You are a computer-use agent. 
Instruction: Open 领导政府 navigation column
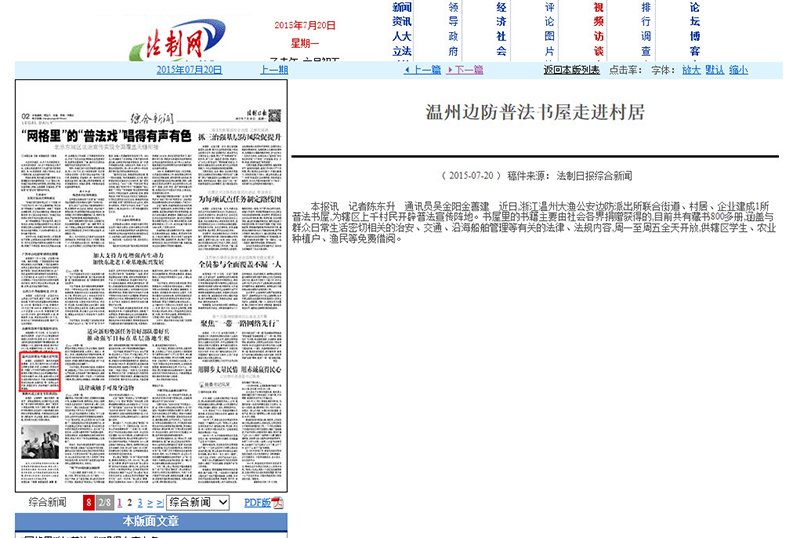tap(453, 29)
